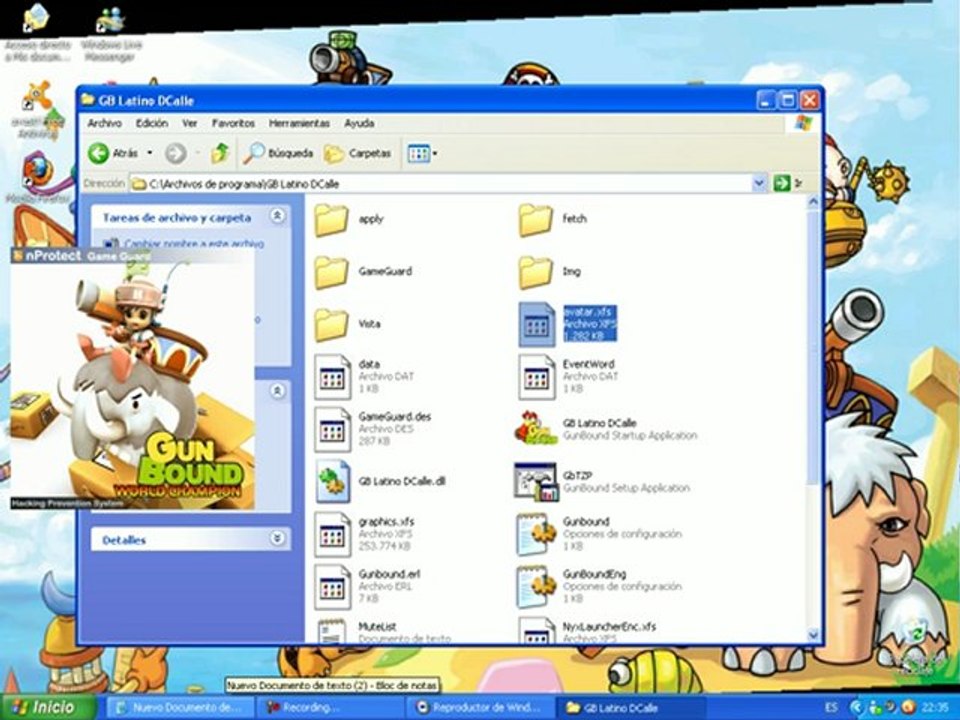
Task: Select the GameGuard.des file icon
Action: [332, 430]
